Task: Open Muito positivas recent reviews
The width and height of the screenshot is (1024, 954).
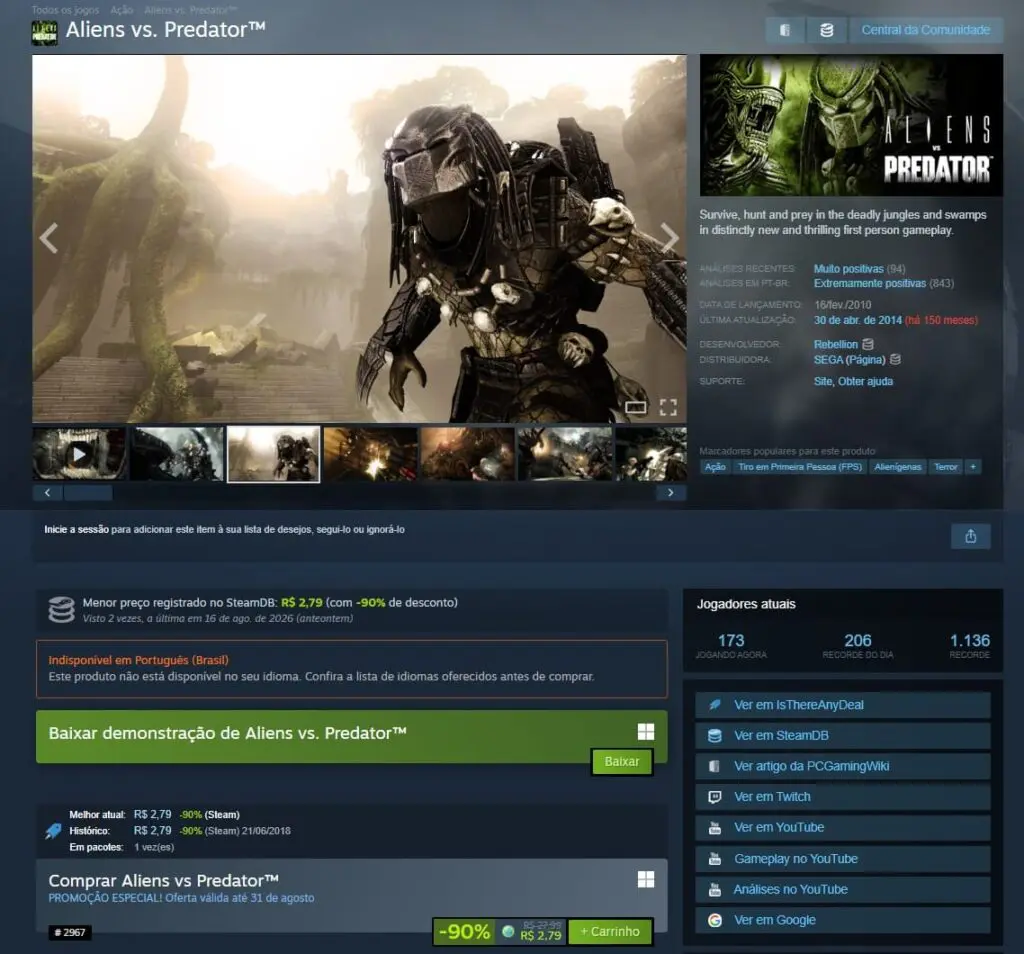Action: click(848, 269)
